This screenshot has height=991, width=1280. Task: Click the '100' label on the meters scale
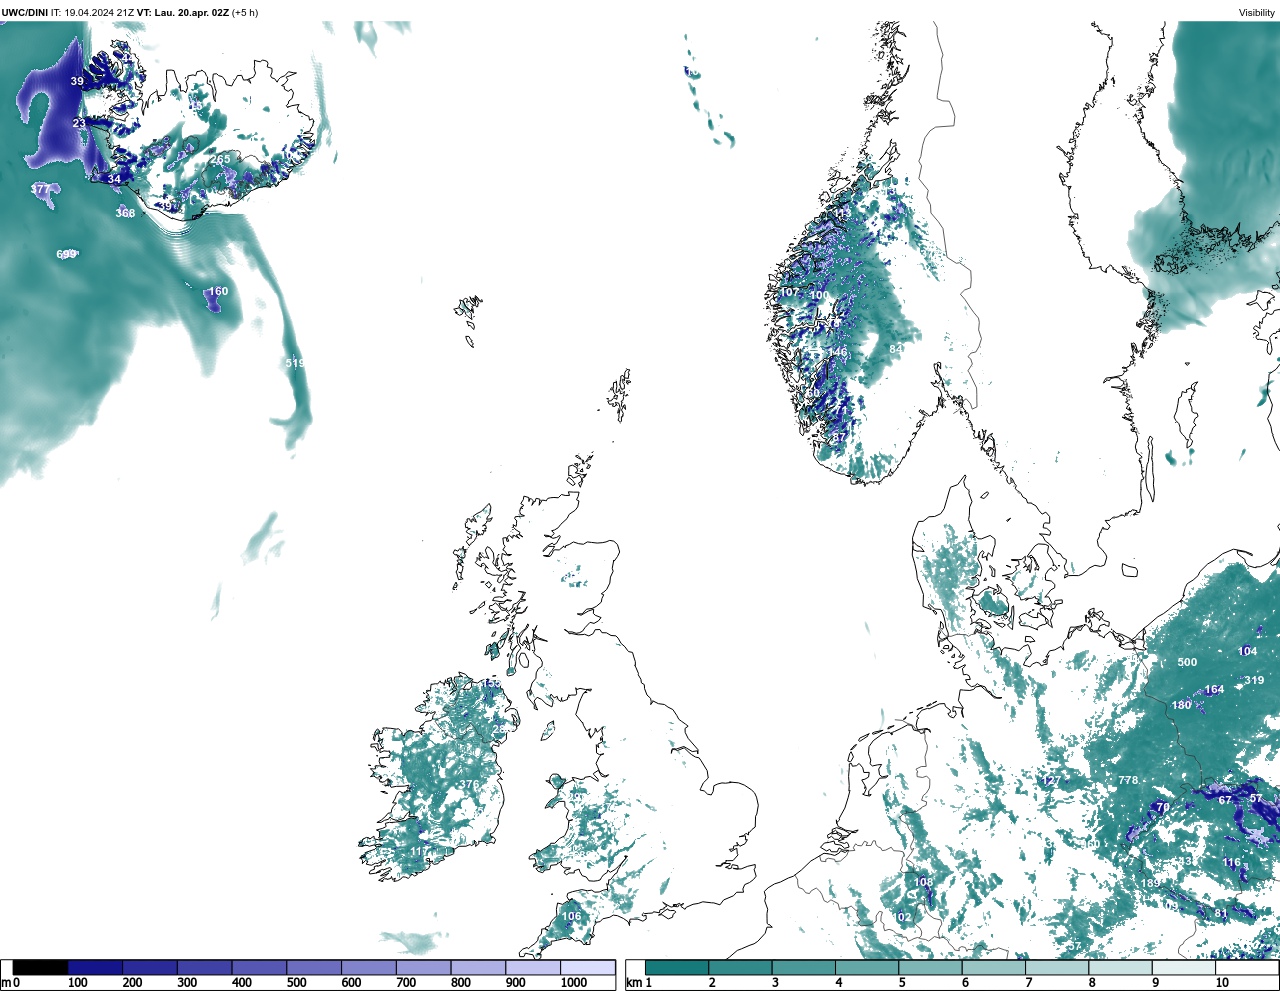tap(77, 983)
